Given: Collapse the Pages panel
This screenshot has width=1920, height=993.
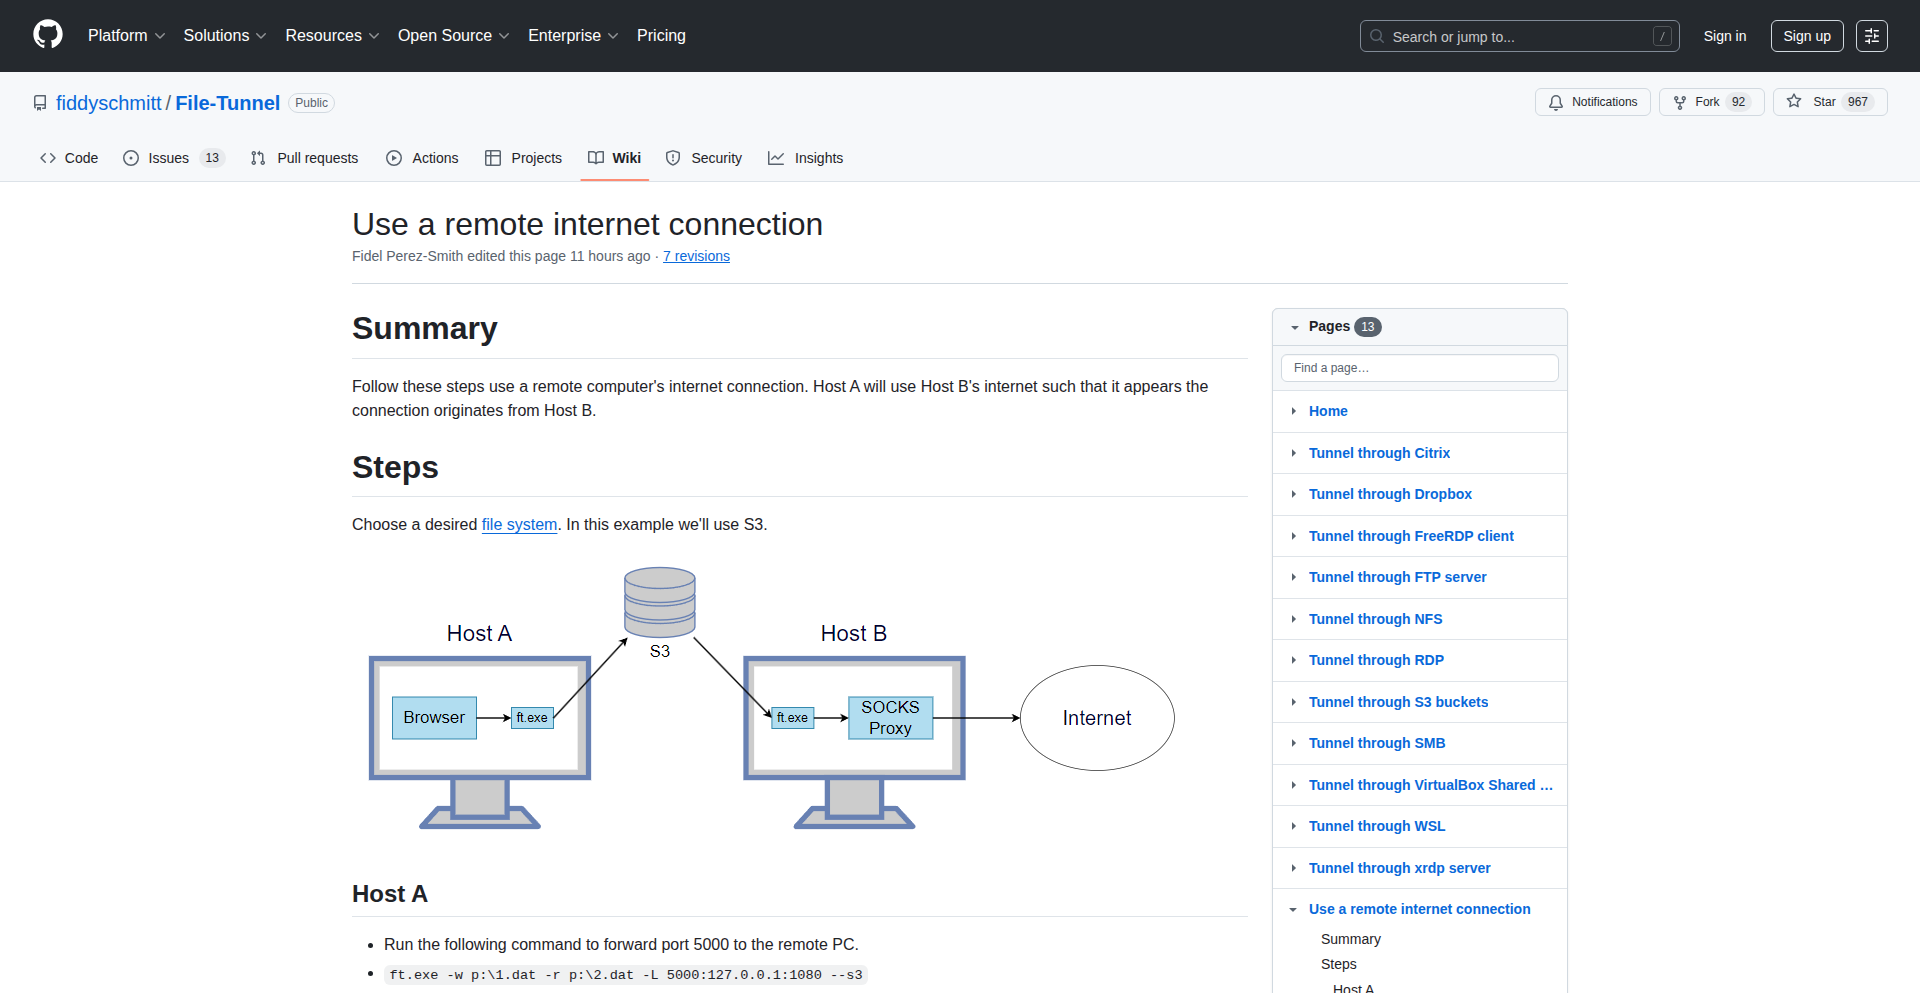Looking at the screenshot, I should click(1295, 326).
